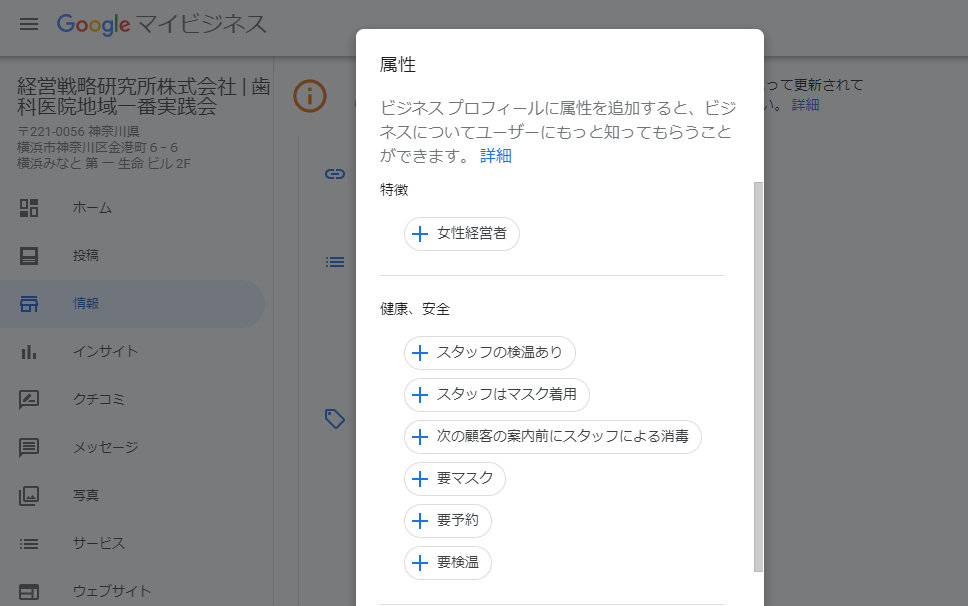The image size is (968, 606).
Task: Add the 要予約 attribute
Action: [x=448, y=521]
